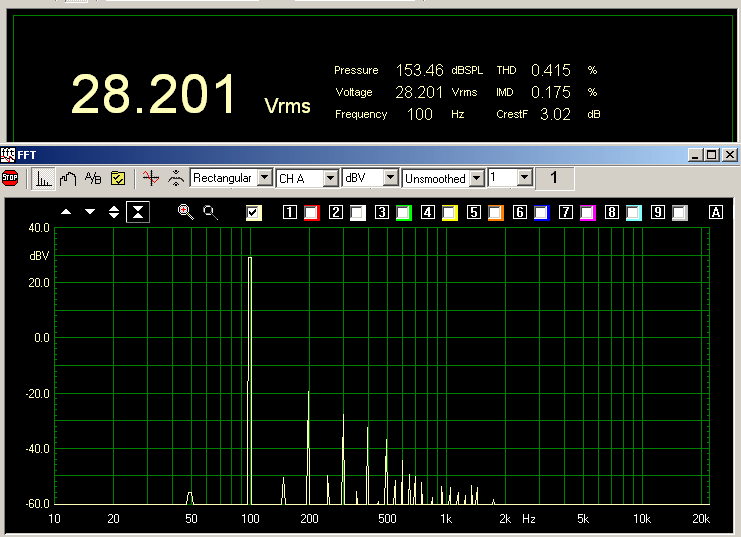Click the 28.201 Vrms large readout
This screenshot has width=741, height=537.
pyautogui.click(x=155, y=94)
